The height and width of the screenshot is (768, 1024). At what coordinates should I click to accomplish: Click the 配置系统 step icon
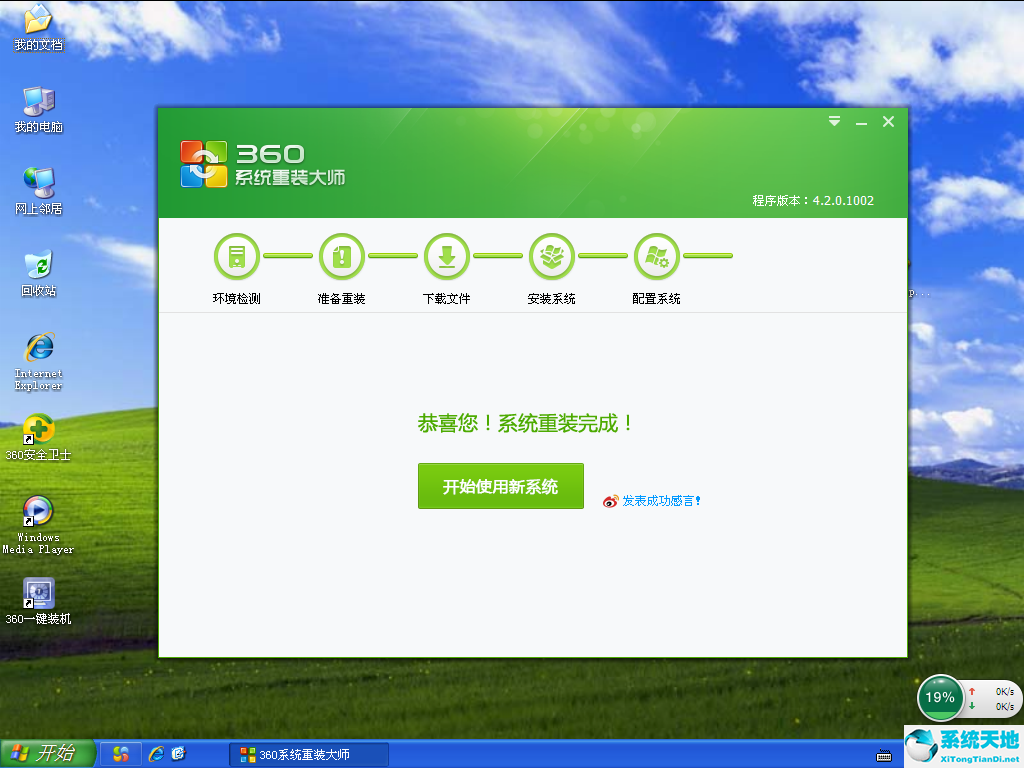pyautogui.click(x=657, y=257)
